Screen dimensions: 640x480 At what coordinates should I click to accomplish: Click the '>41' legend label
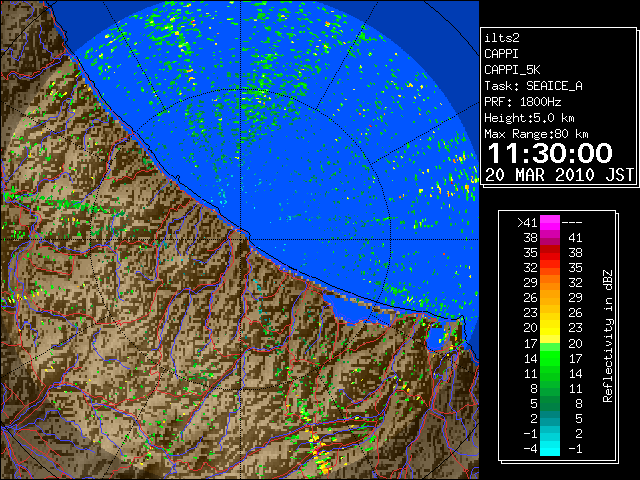[527, 223]
